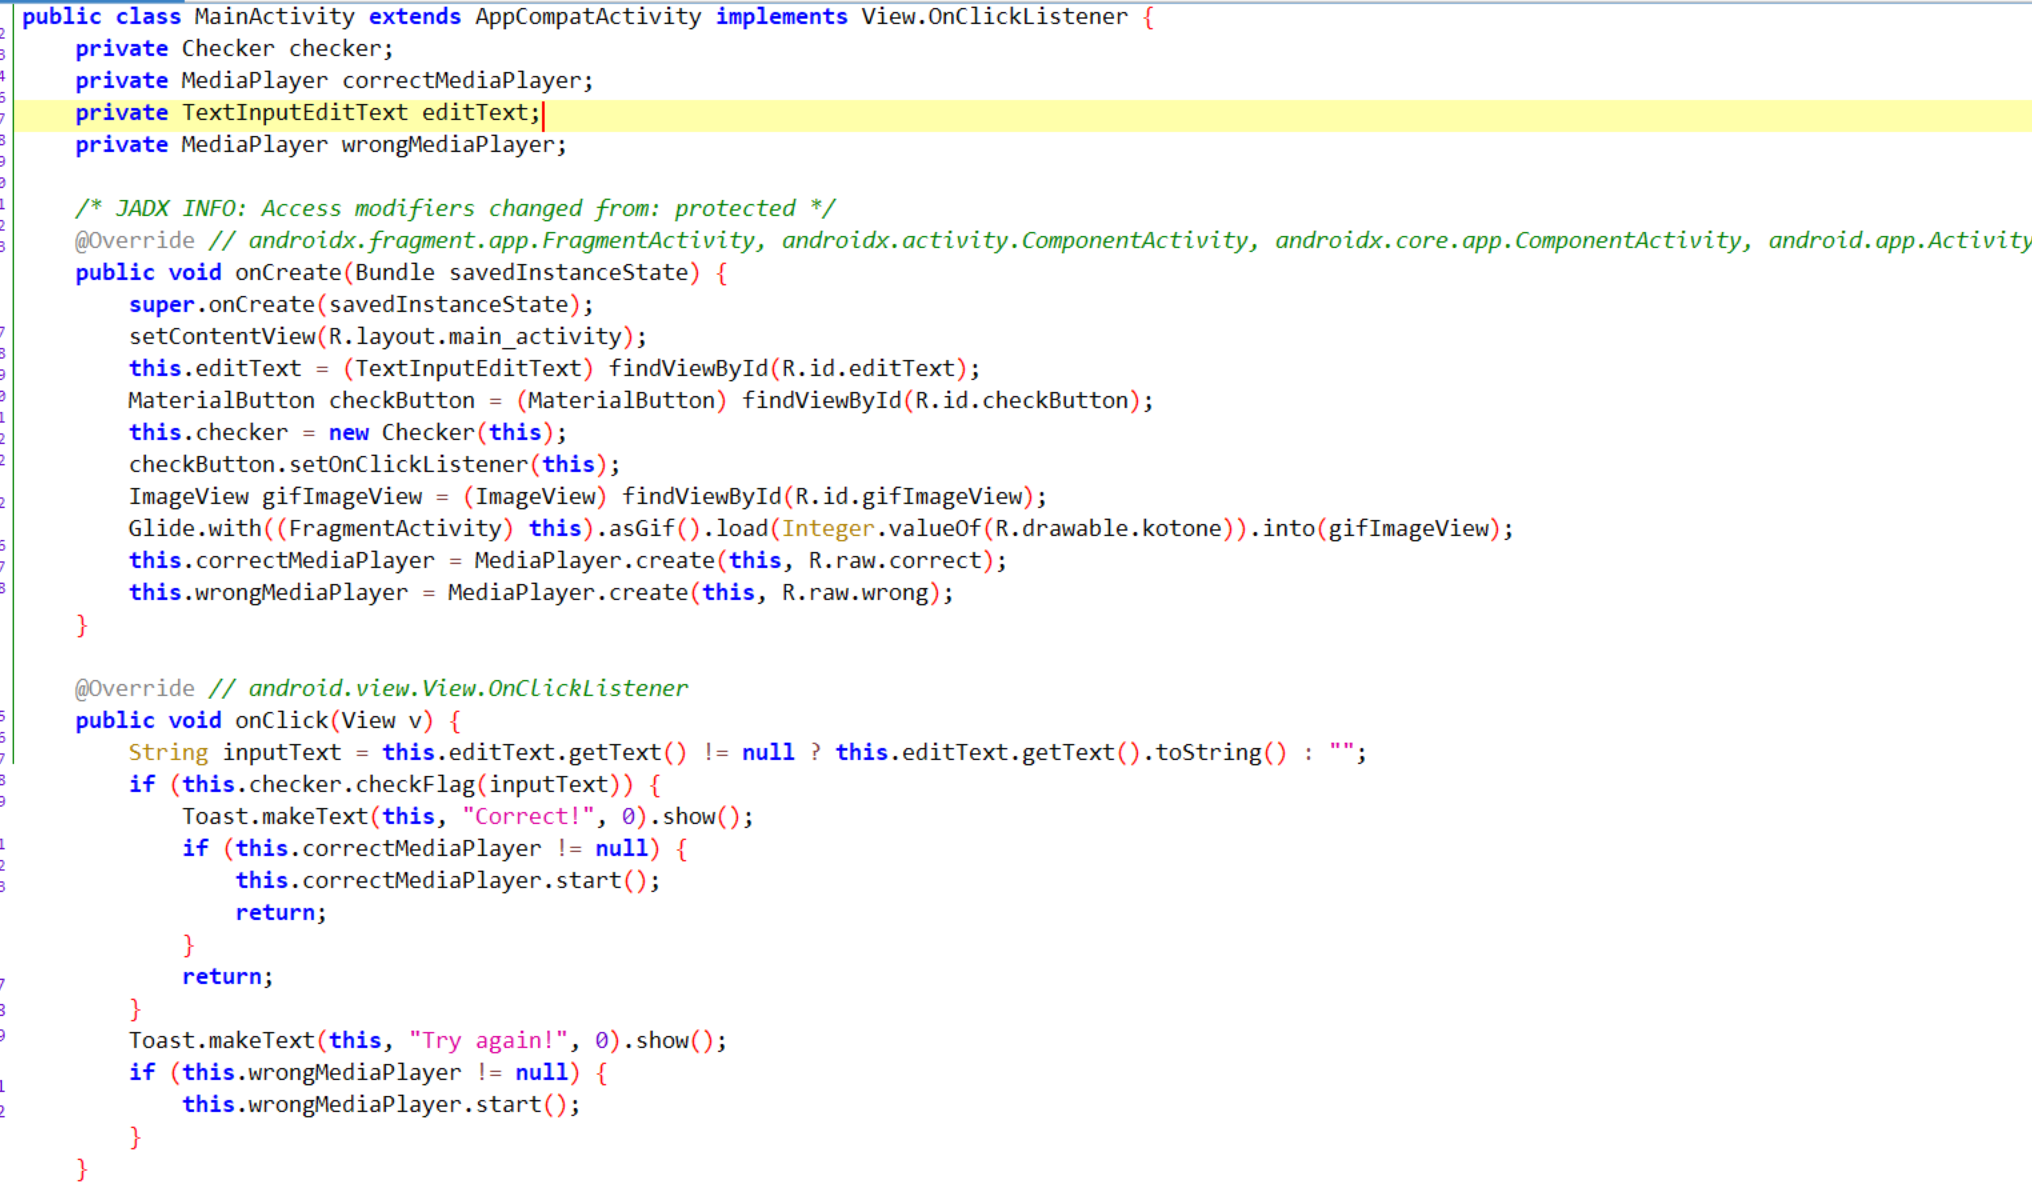
Task: Click R.id.checkButton resource reference
Action: click(x=1022, y=401)
